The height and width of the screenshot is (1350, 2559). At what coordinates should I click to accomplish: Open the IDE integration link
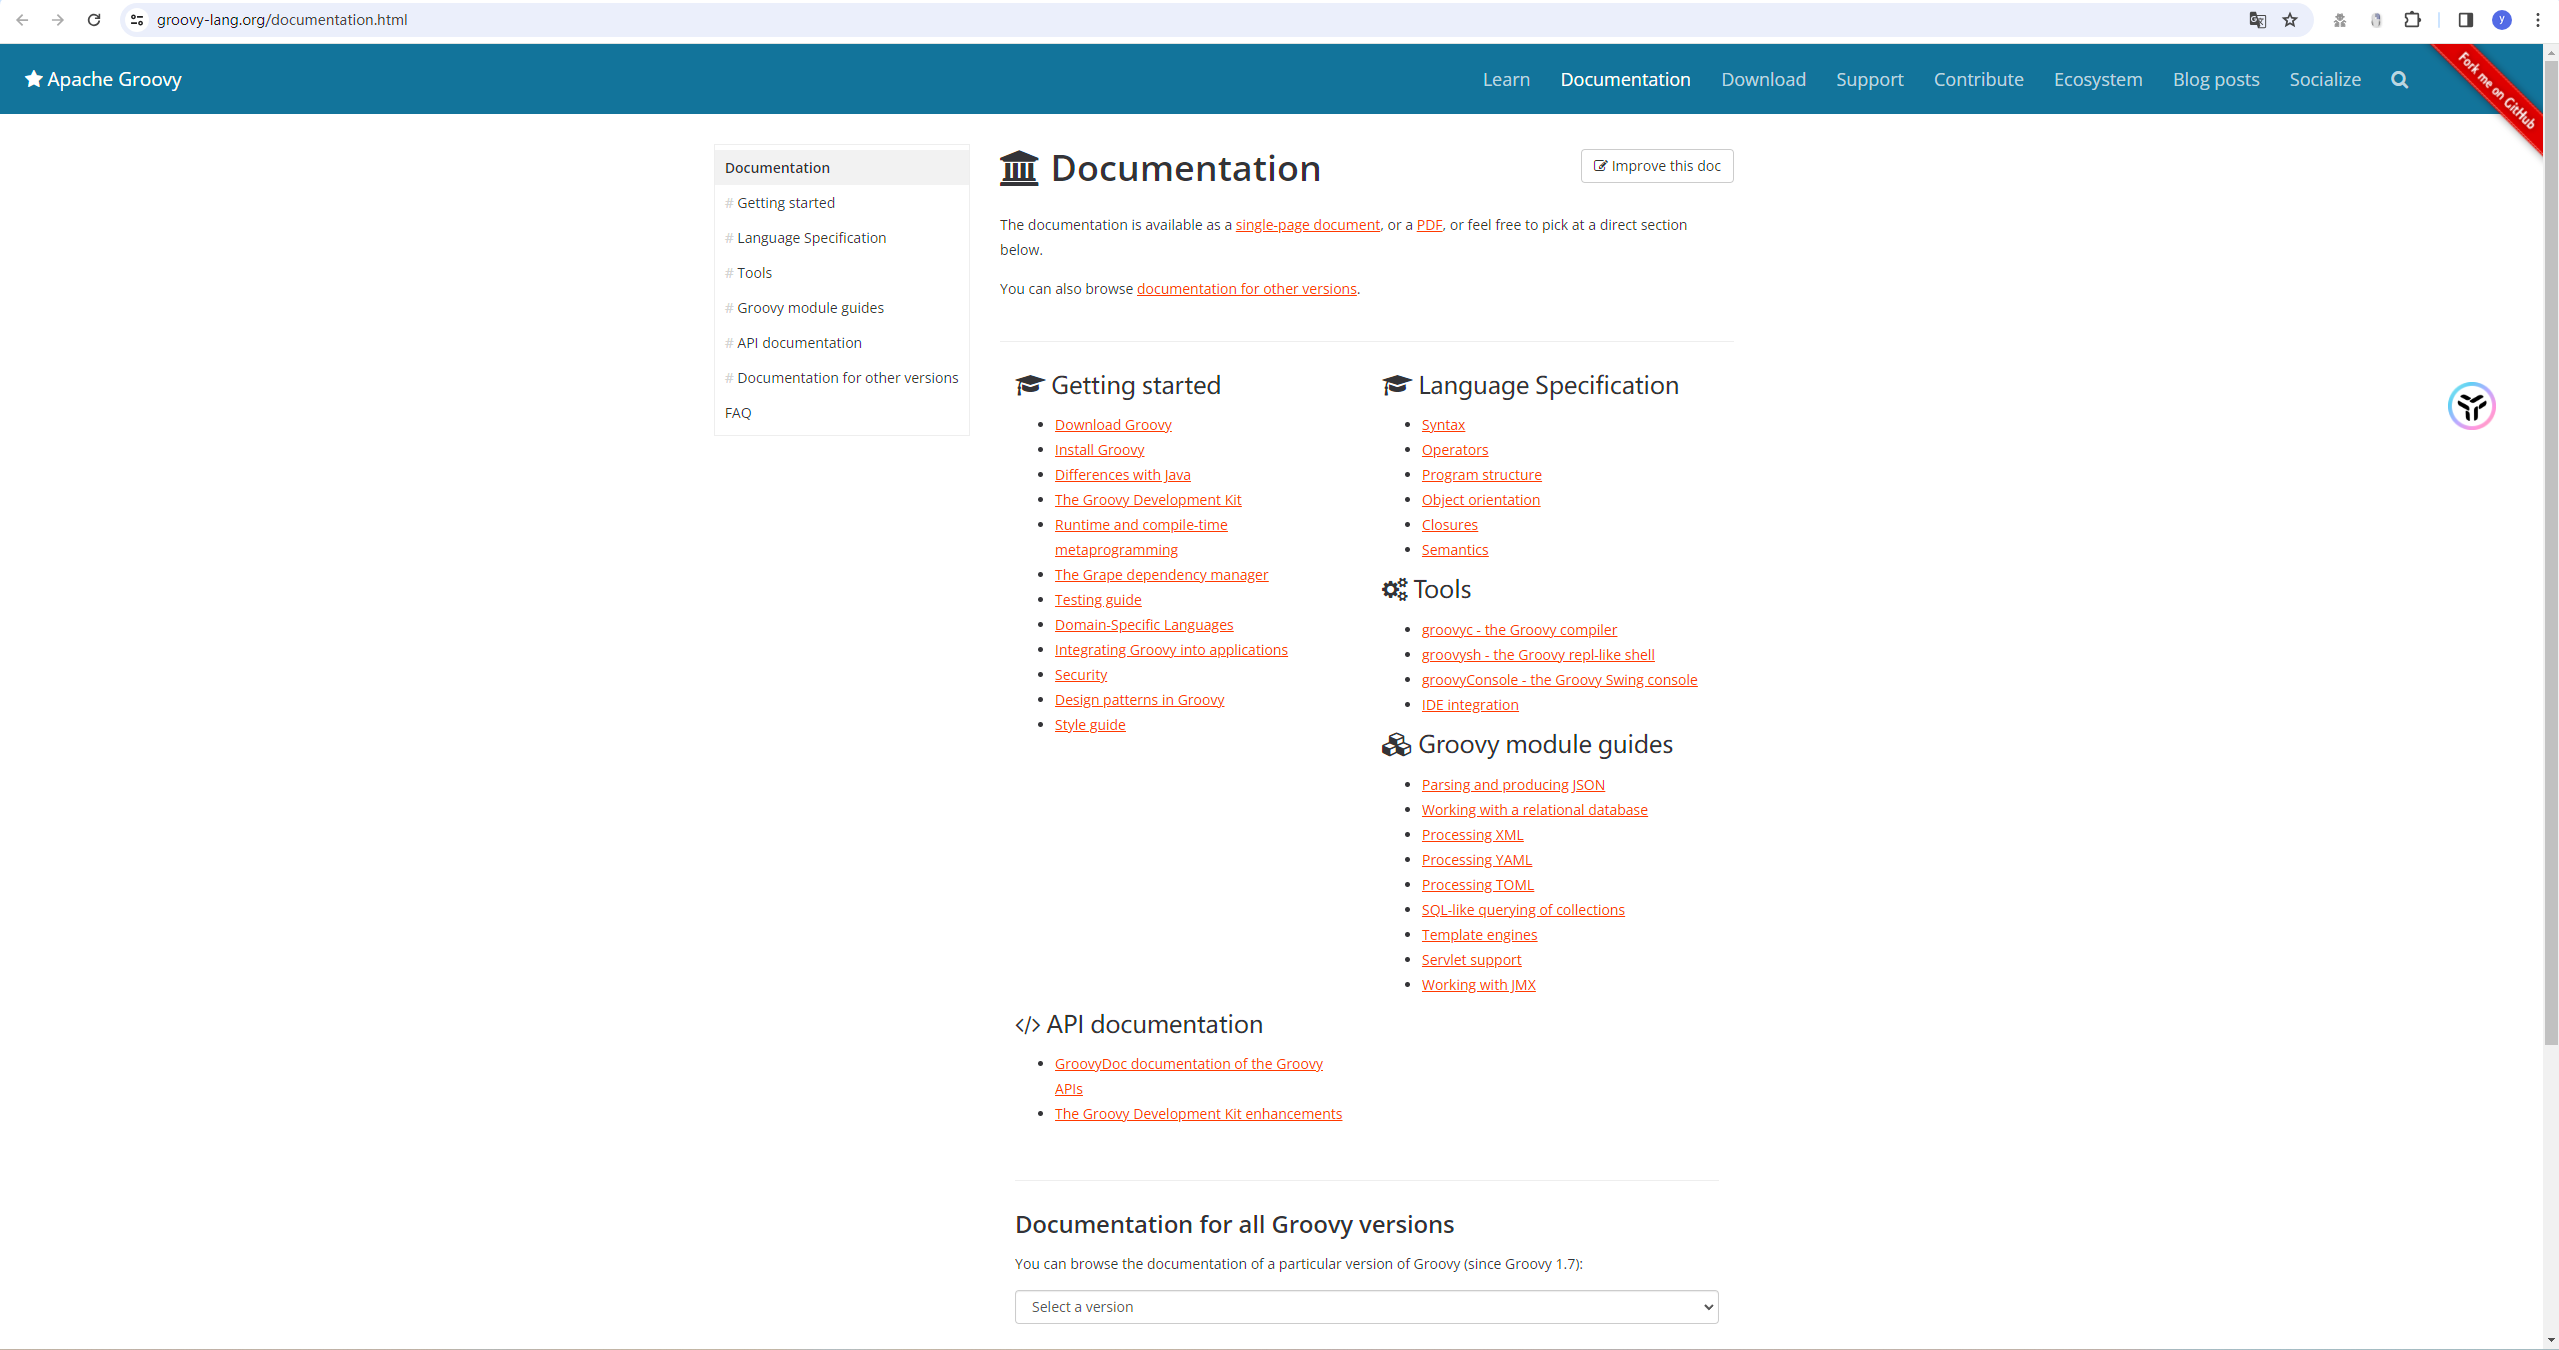coord(1469,705)
